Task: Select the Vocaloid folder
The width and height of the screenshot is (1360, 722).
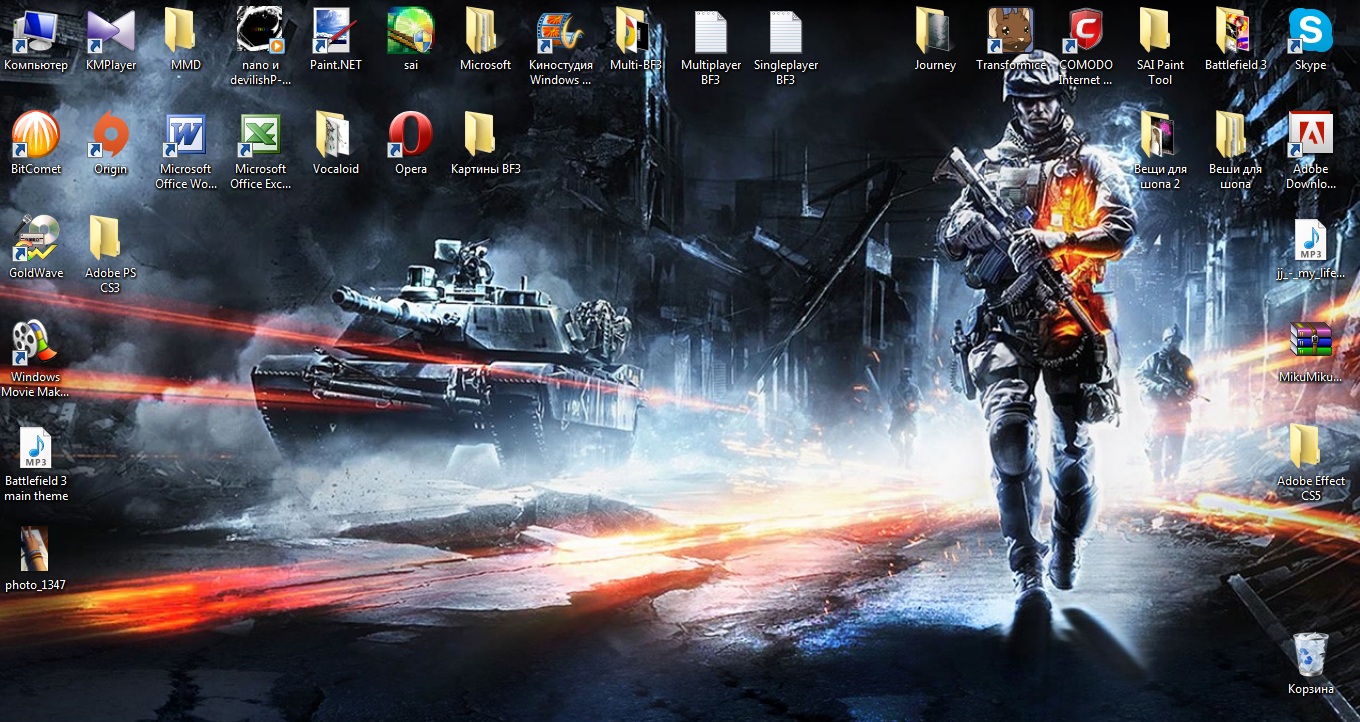Action: coord(335,135)
